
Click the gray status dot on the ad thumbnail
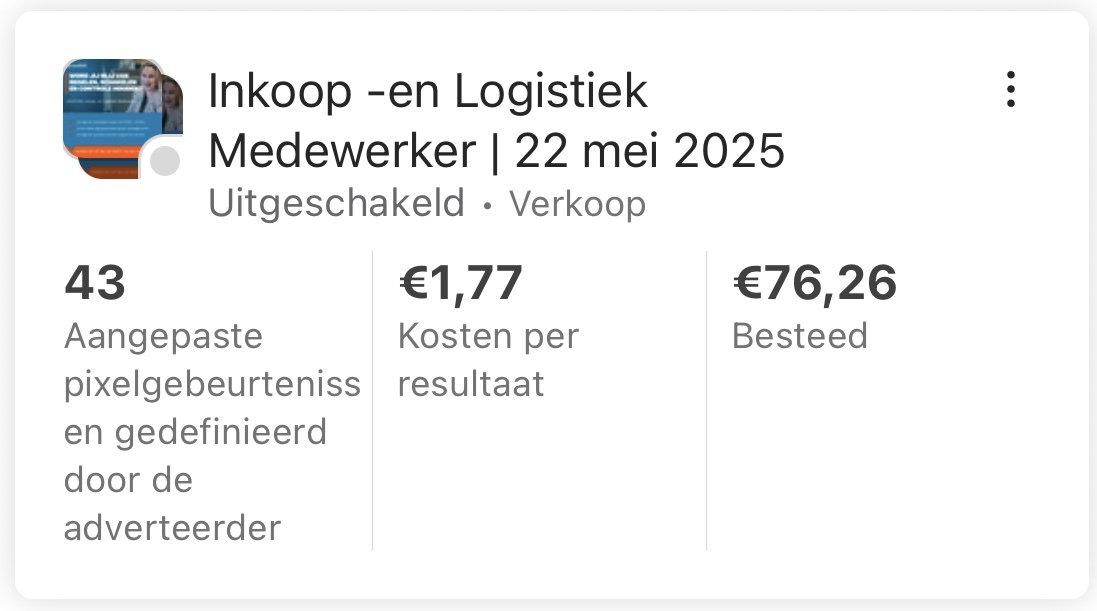click(x=164, y=161)
